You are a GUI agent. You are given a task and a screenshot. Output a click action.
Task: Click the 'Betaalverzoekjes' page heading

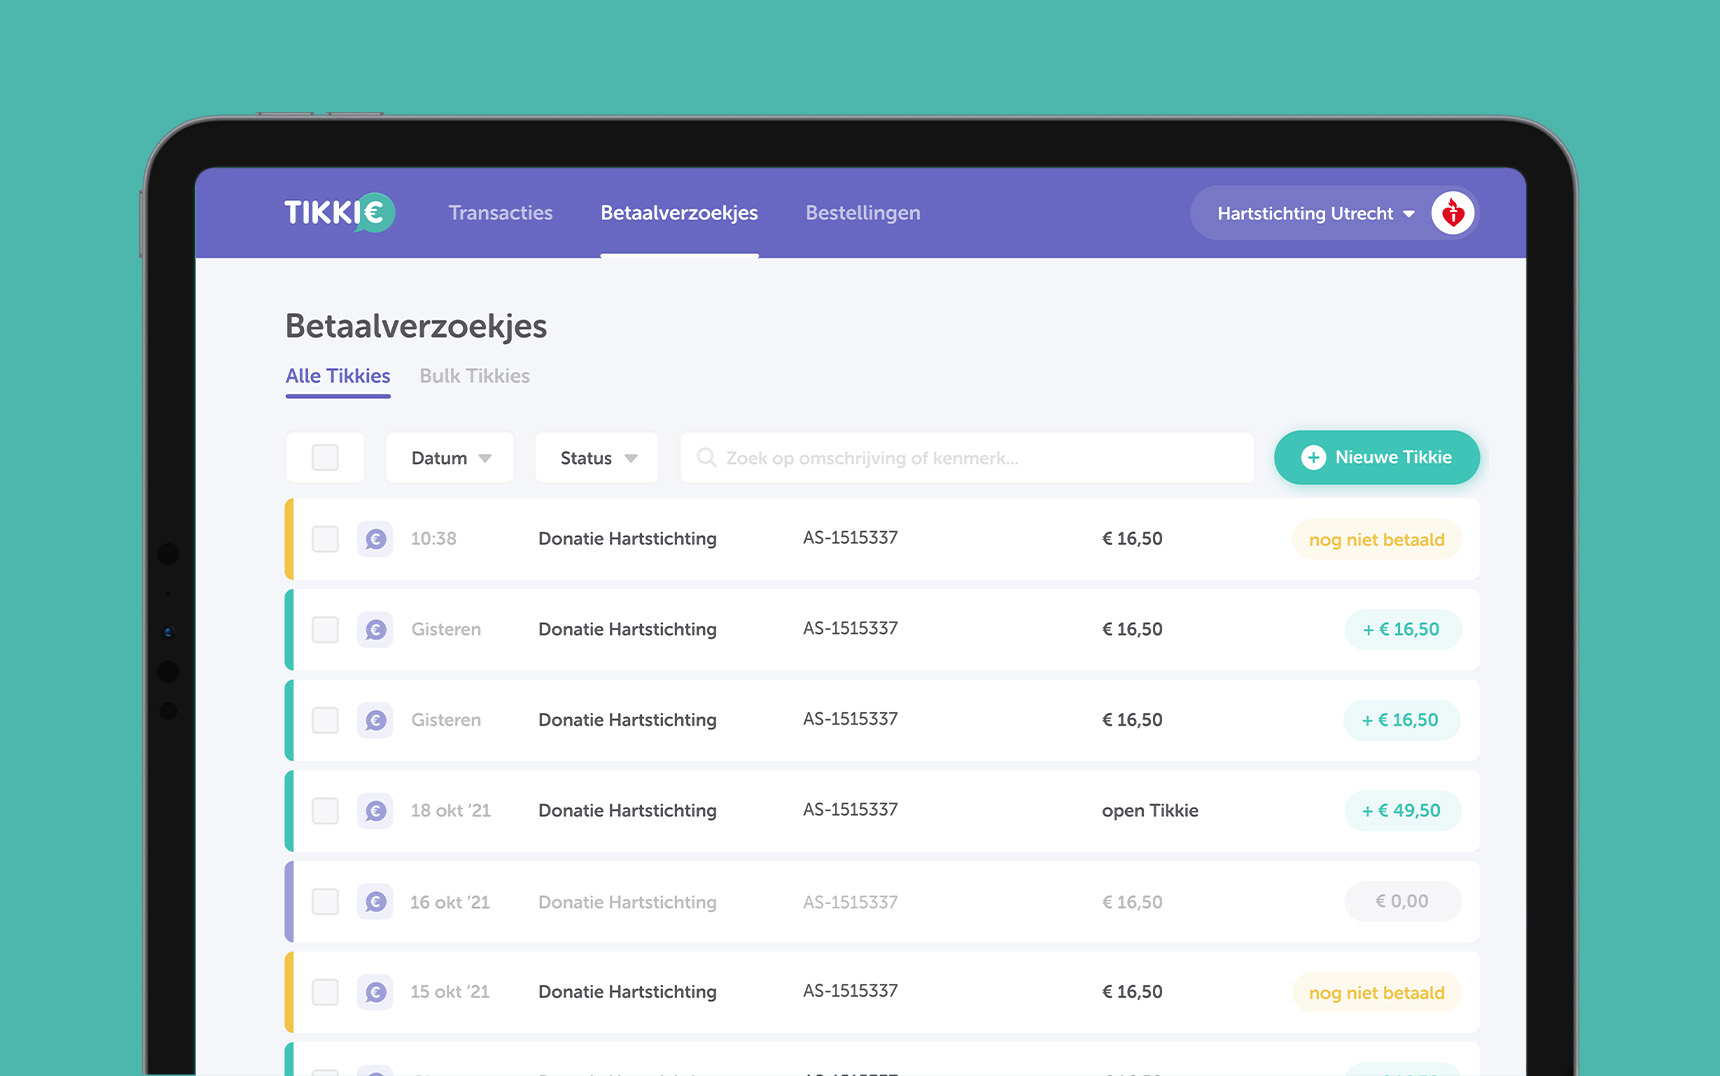[416, 326]
